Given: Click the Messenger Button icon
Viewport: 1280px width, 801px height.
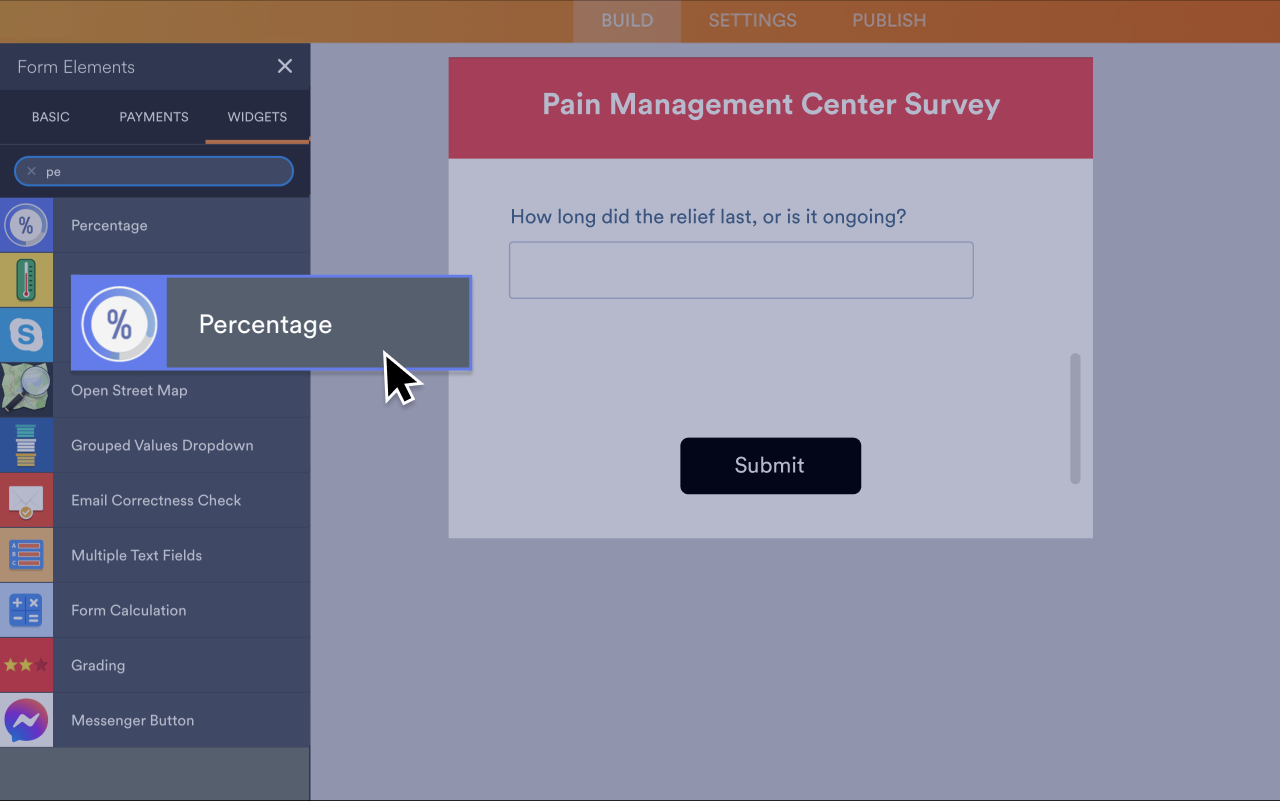Looking at the screenshot, I should pos(26,720).
